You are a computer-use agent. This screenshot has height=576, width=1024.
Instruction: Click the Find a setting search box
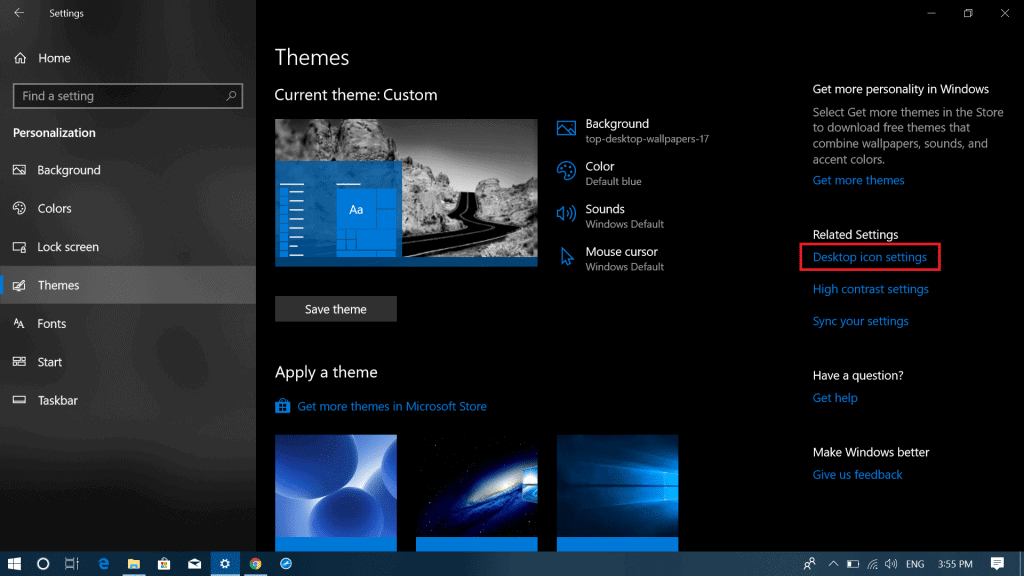[x=127, y=96]
